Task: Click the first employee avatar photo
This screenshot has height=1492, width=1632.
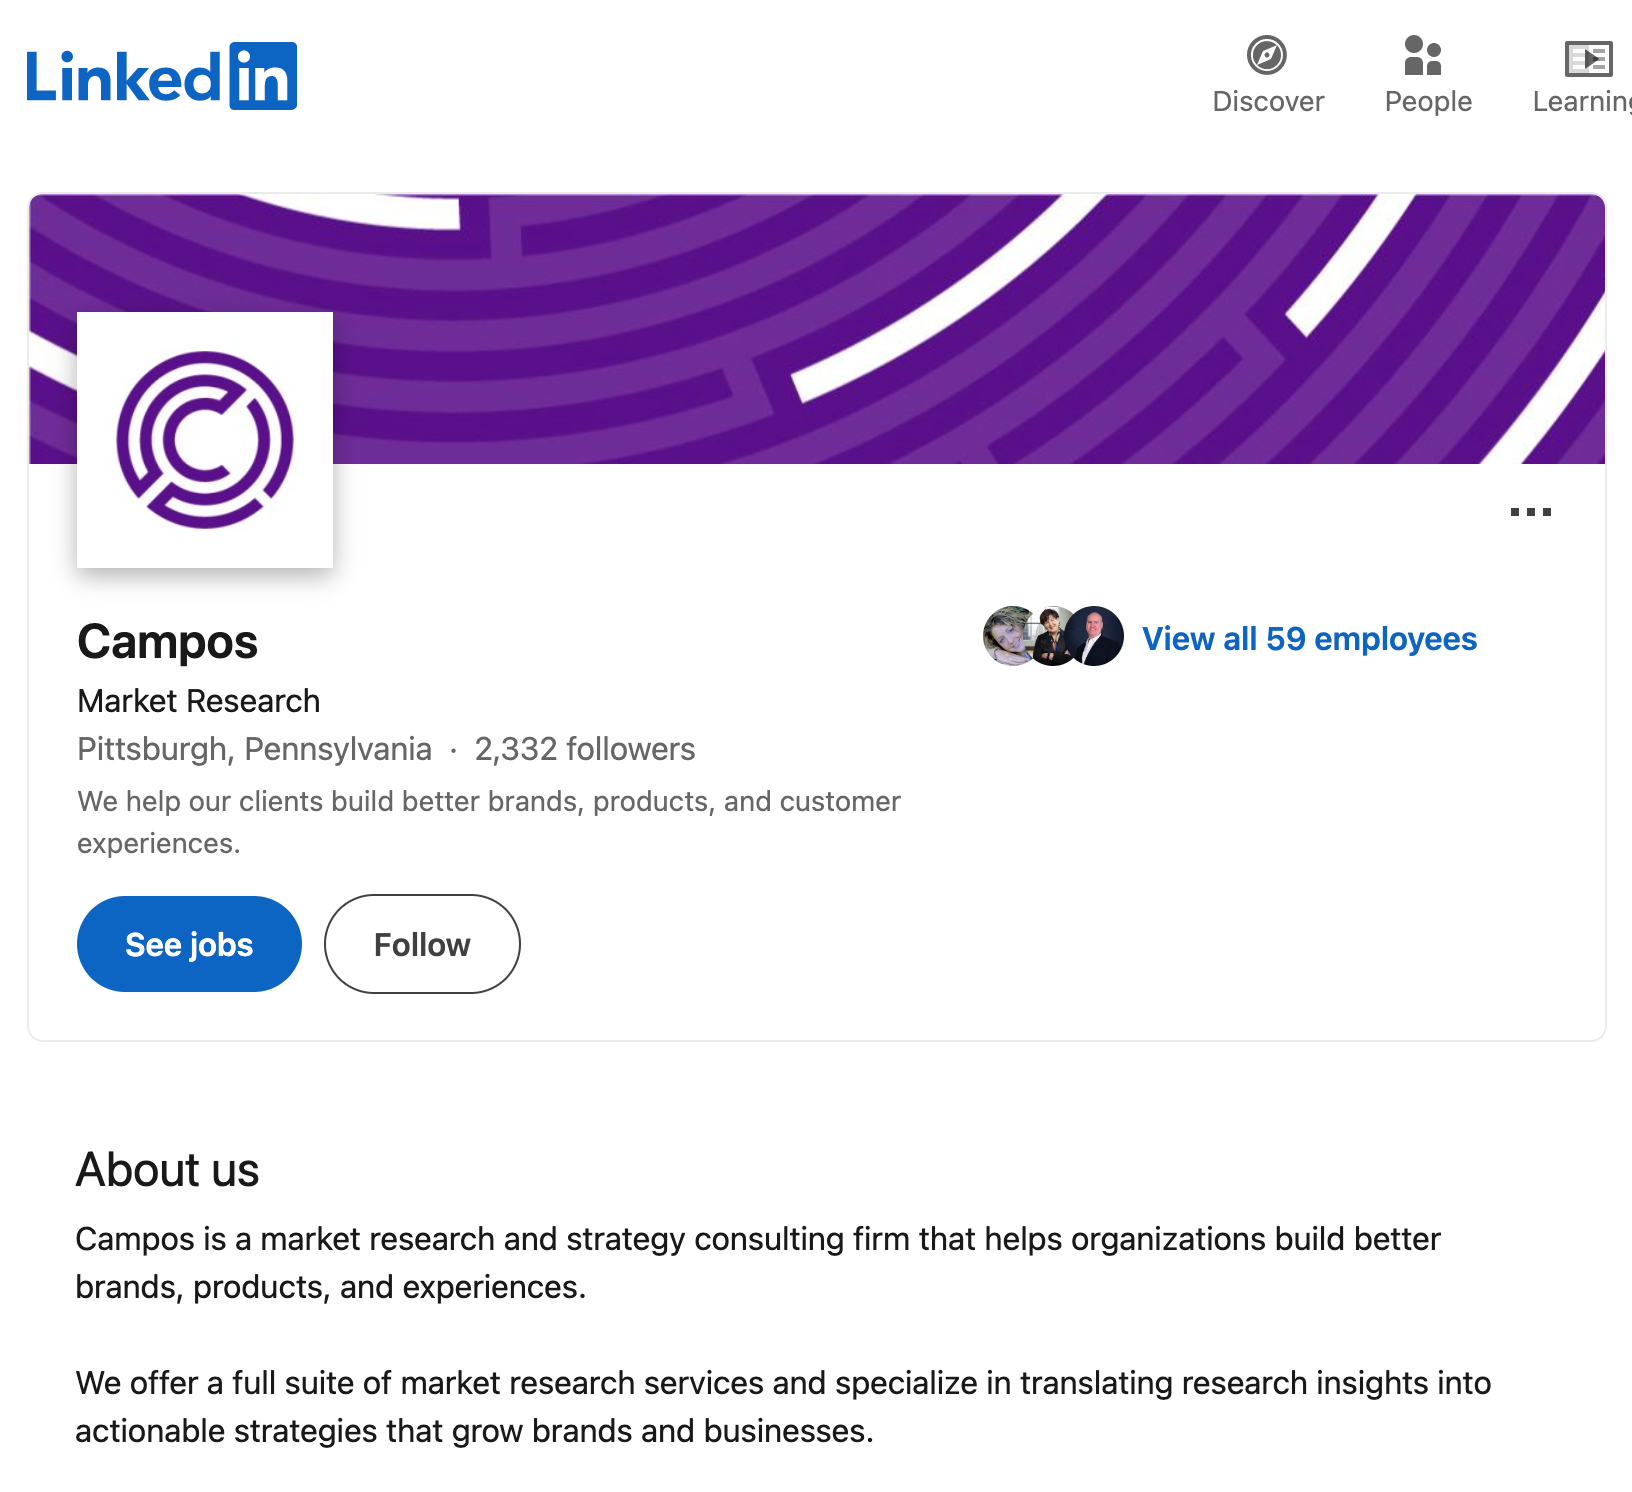Action: [x=1008, y=636]
